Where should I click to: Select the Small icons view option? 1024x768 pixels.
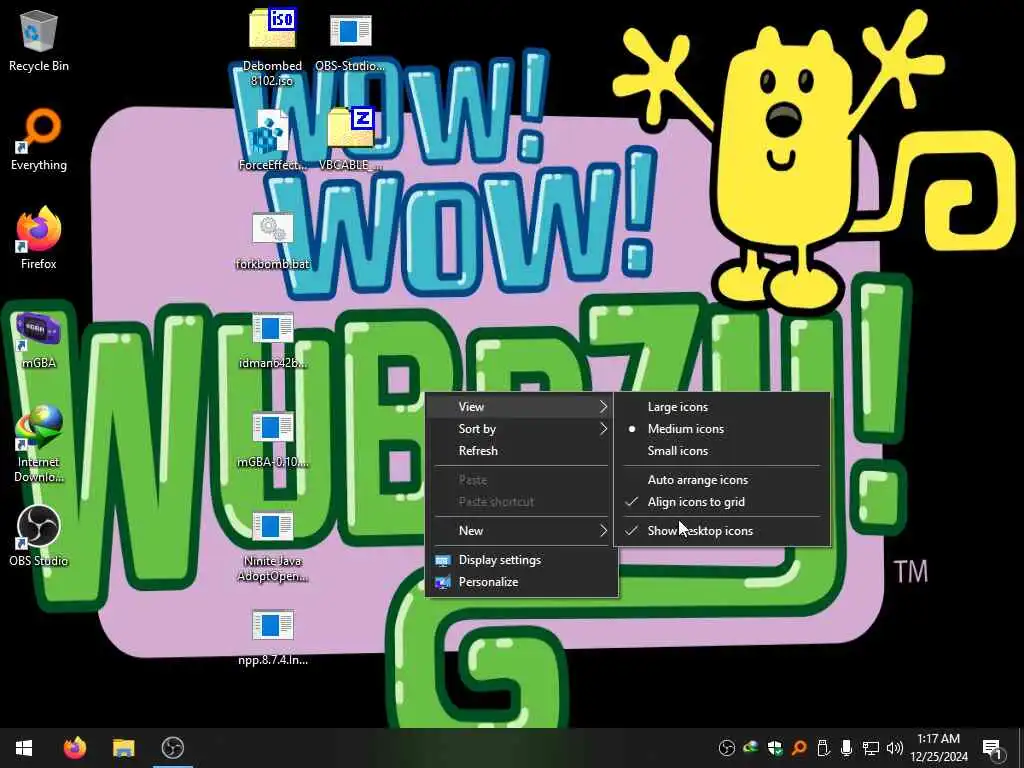pos(722,451)
